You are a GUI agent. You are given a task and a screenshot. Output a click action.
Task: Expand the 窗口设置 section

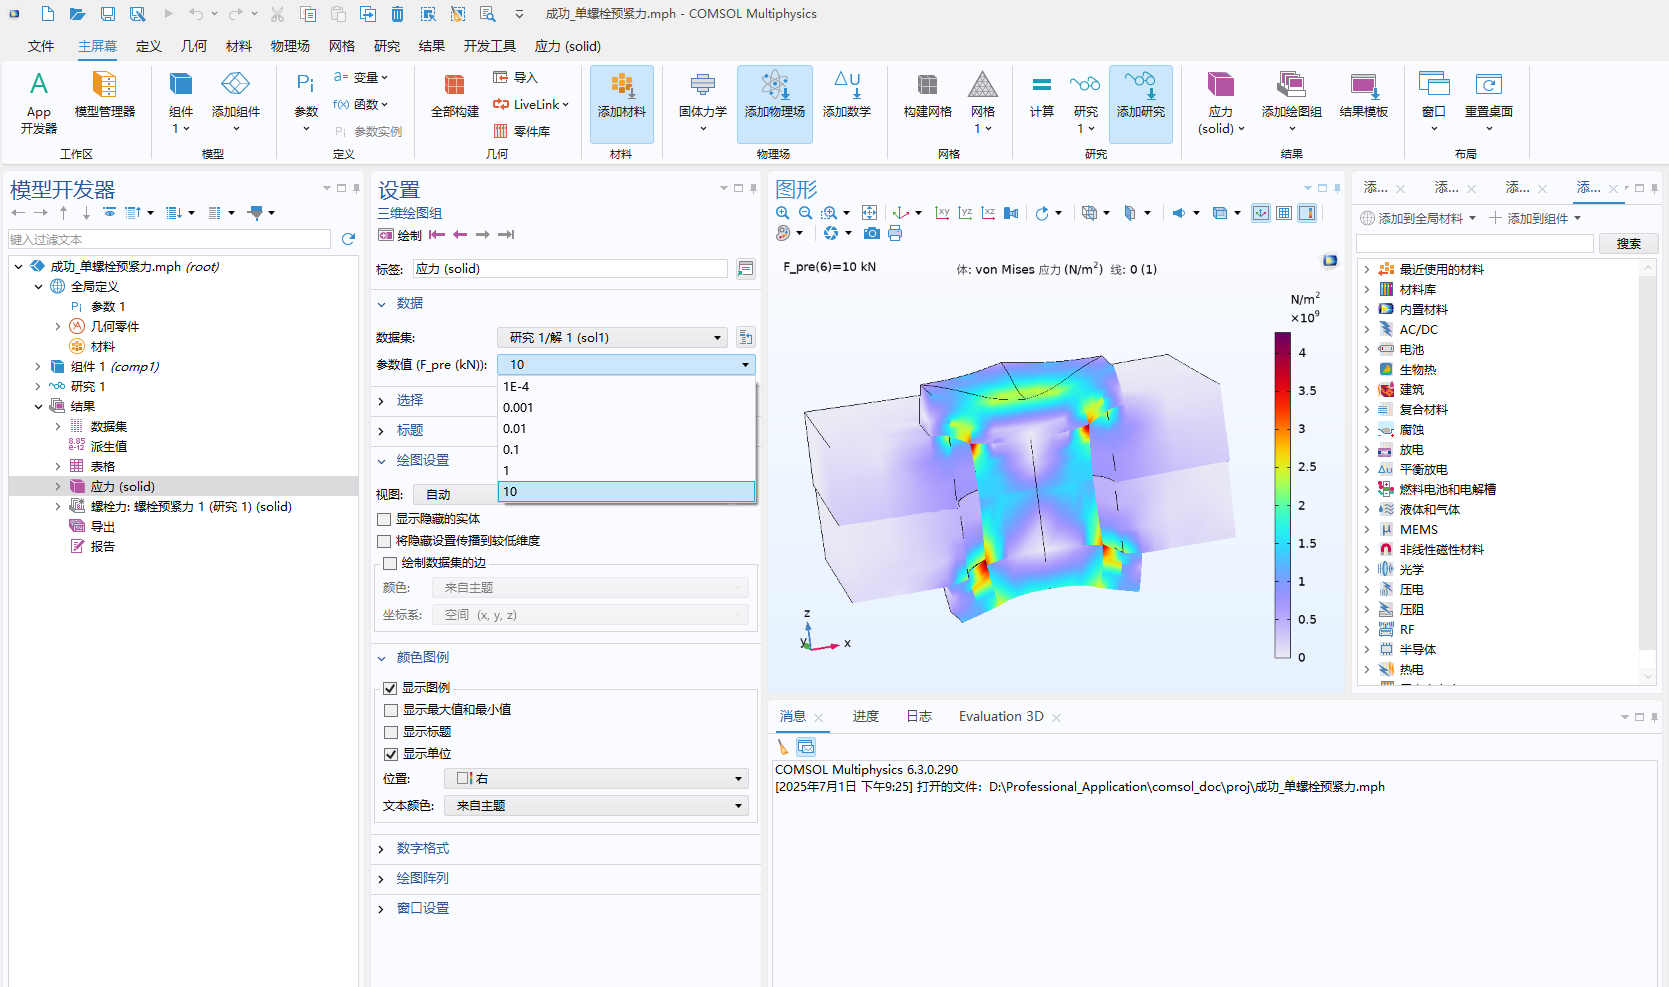click(x=422, y=908)
